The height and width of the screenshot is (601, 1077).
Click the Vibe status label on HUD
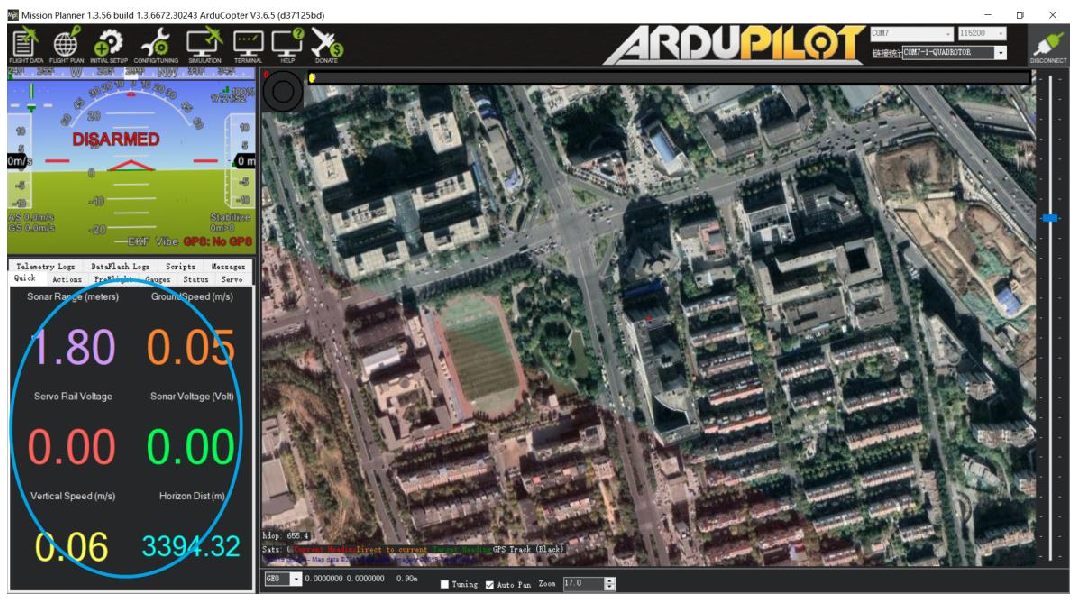pyautogui.click(x=167, y=242)
